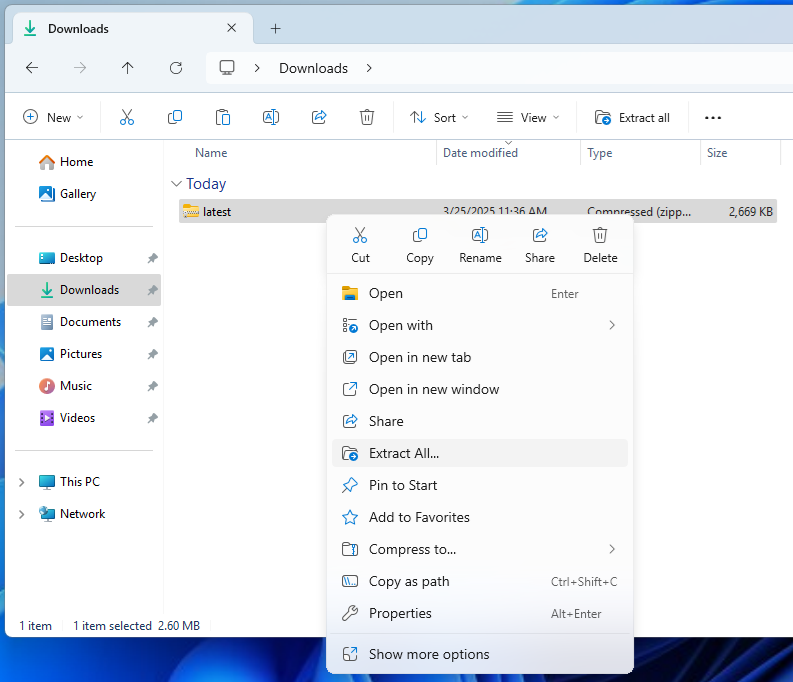
Task: Open a new tab with plus button
Action: point(276,28)
